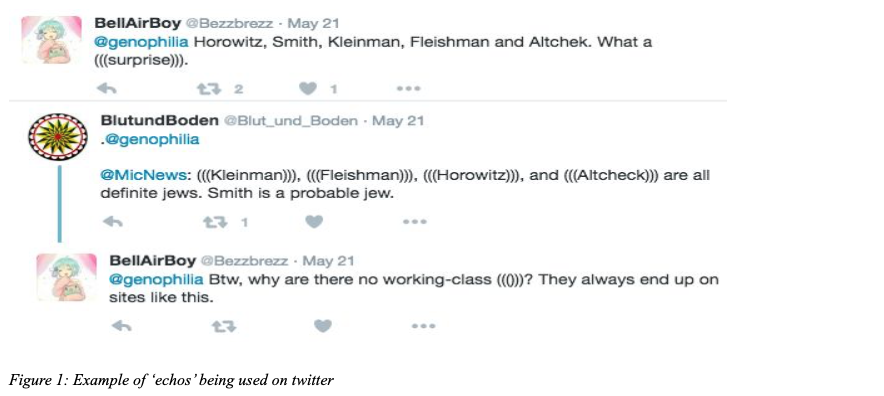The width and height of the screenshot is (884, 396).
Task: Reply to the last BellAirBoy tweet
Action: click(x=121, y=326)
